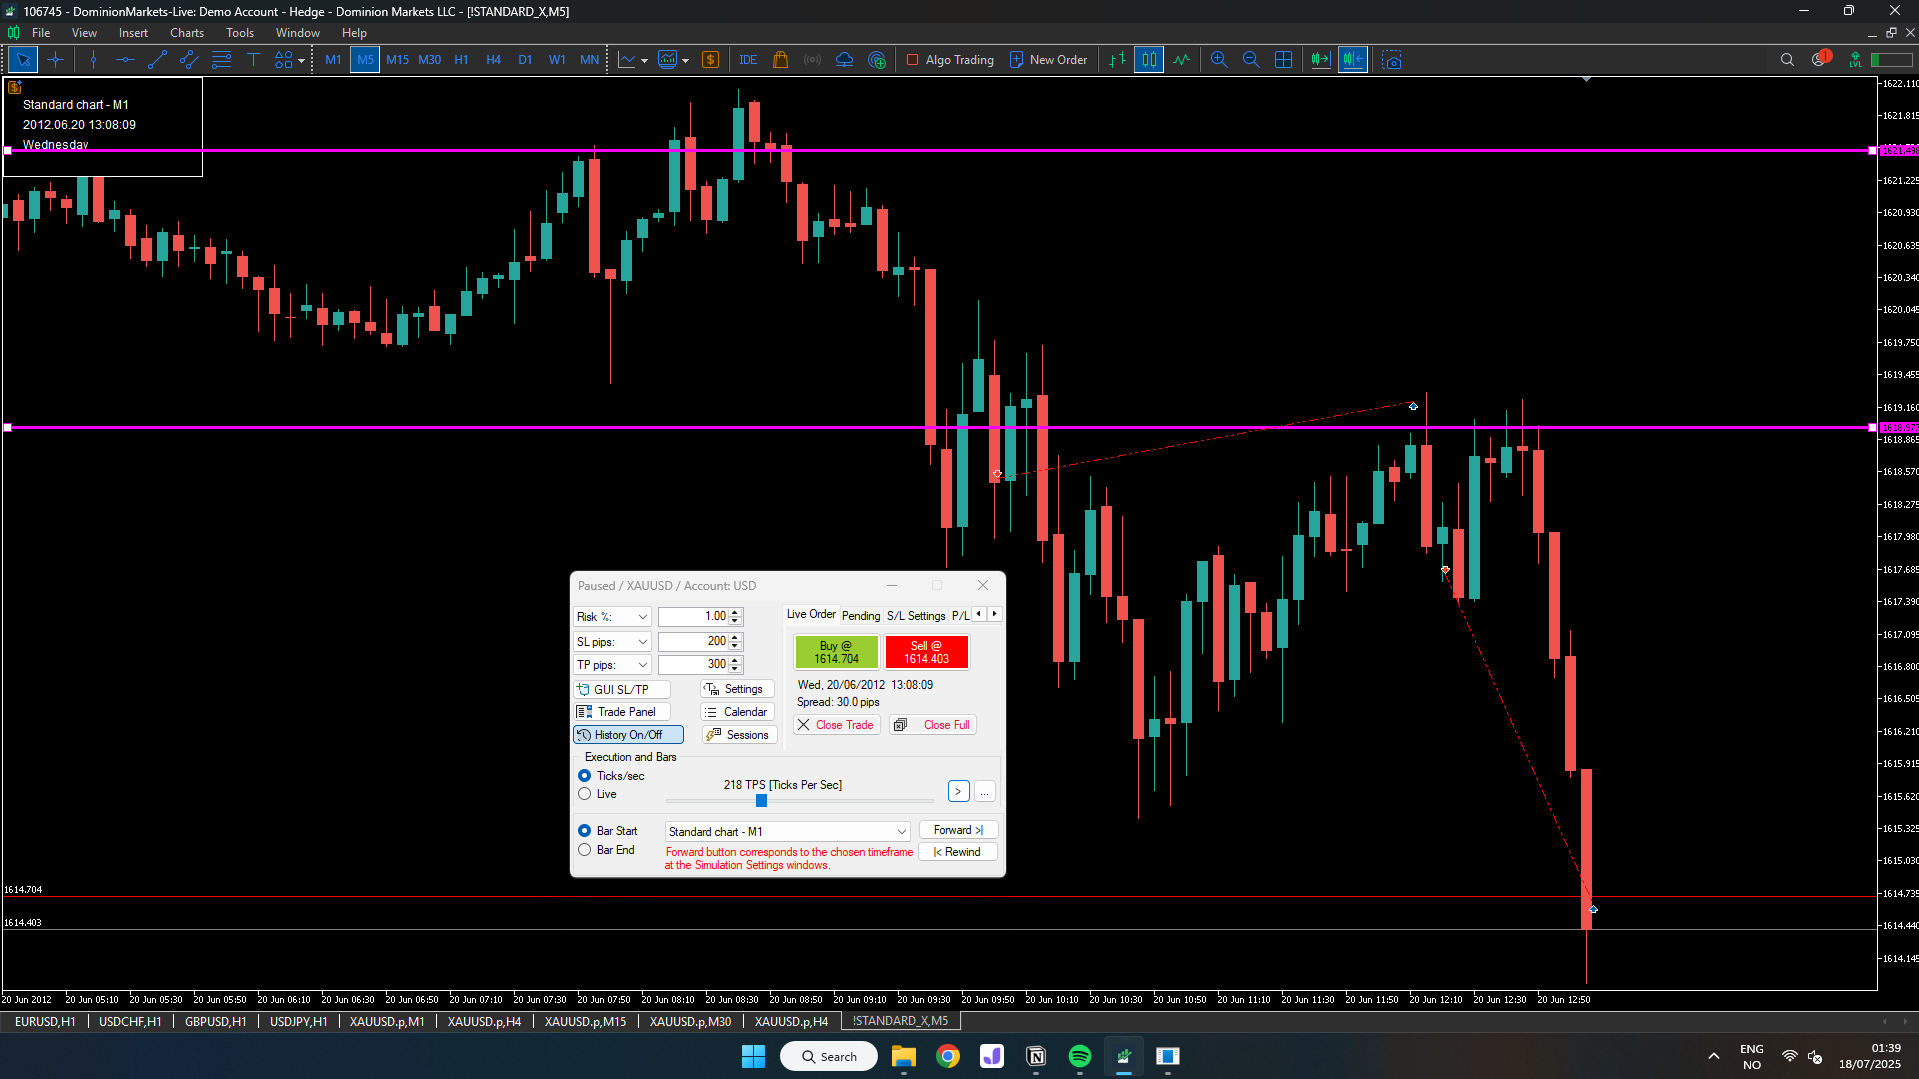
Task: Open the File menu
Action: [x=41, y=33]
